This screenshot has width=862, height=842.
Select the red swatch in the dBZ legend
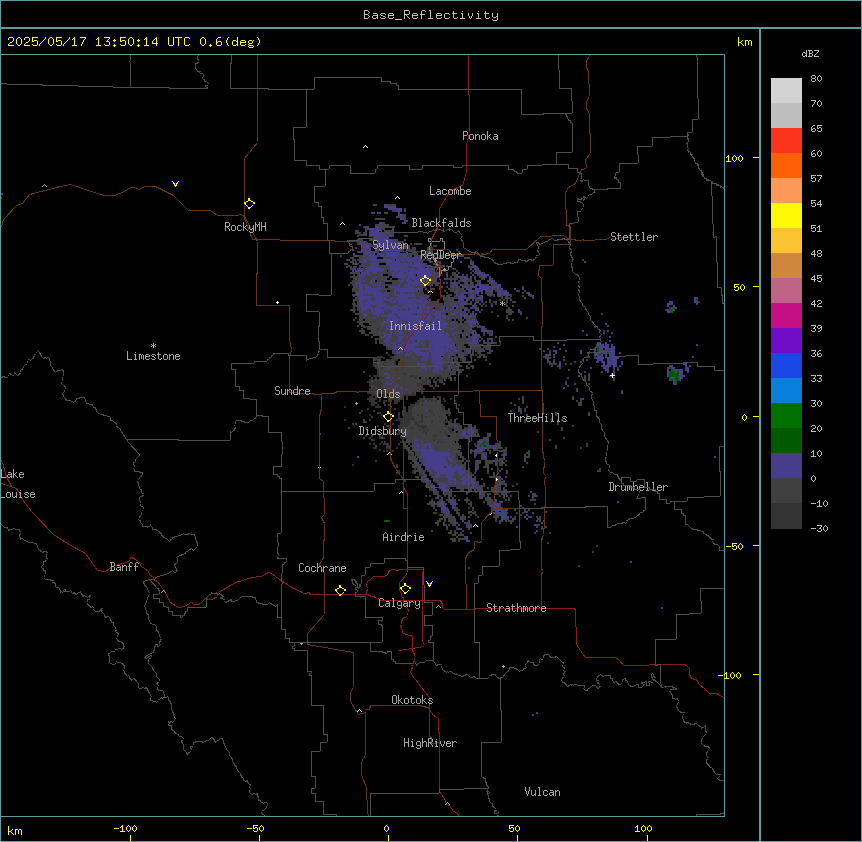(786, 141)
